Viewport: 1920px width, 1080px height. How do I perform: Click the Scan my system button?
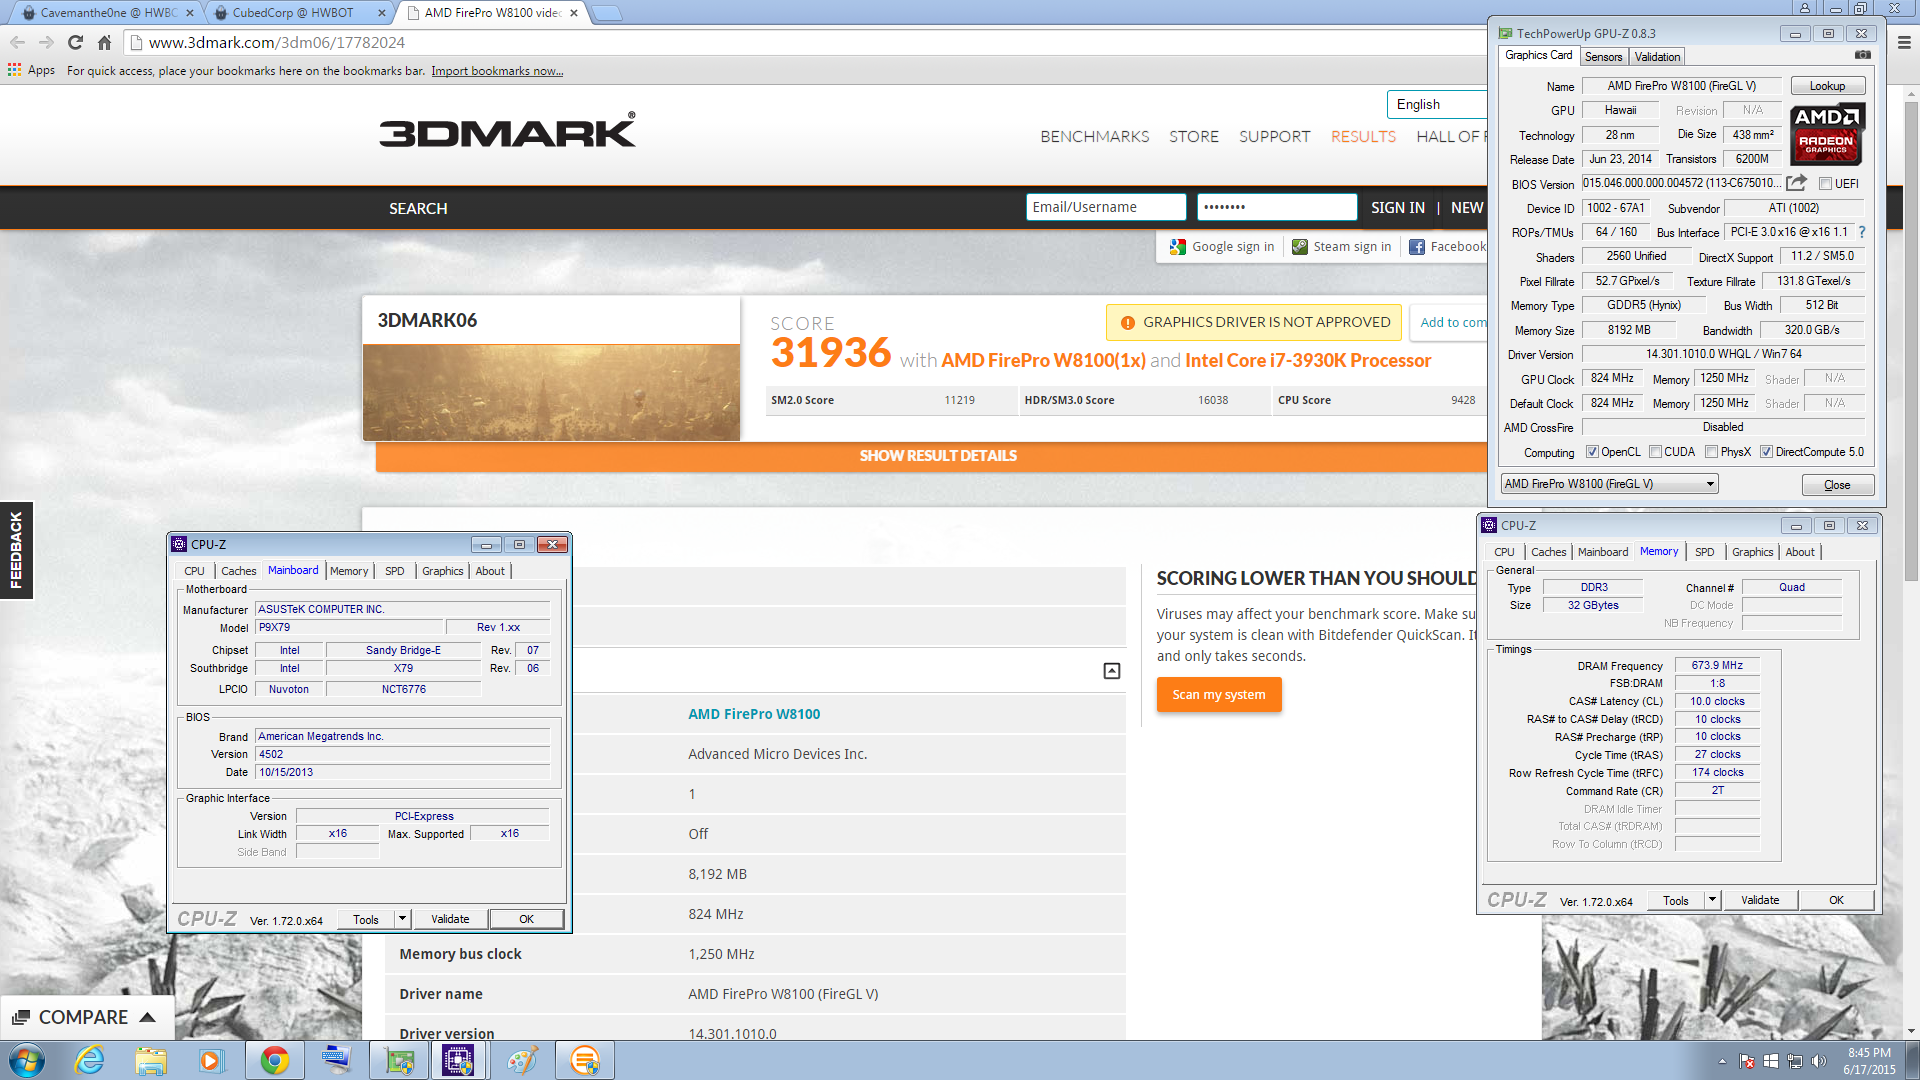[x=1219, y=695]
